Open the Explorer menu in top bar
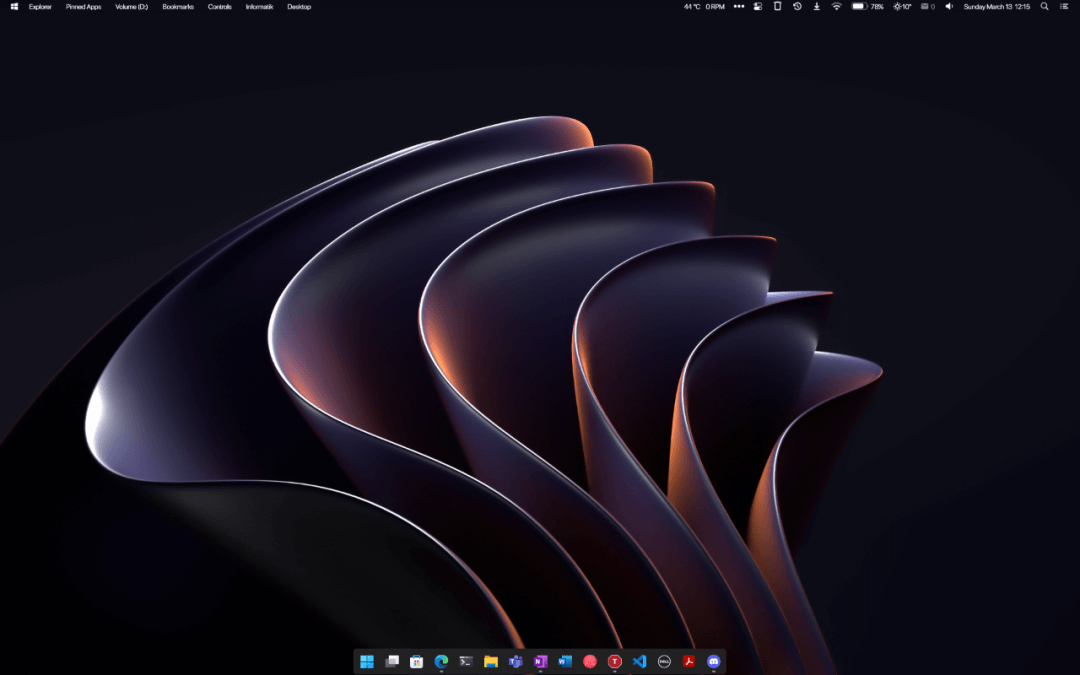Viewport: 1080px width, 675px height. pyautogui.click(x=40, y=7)
